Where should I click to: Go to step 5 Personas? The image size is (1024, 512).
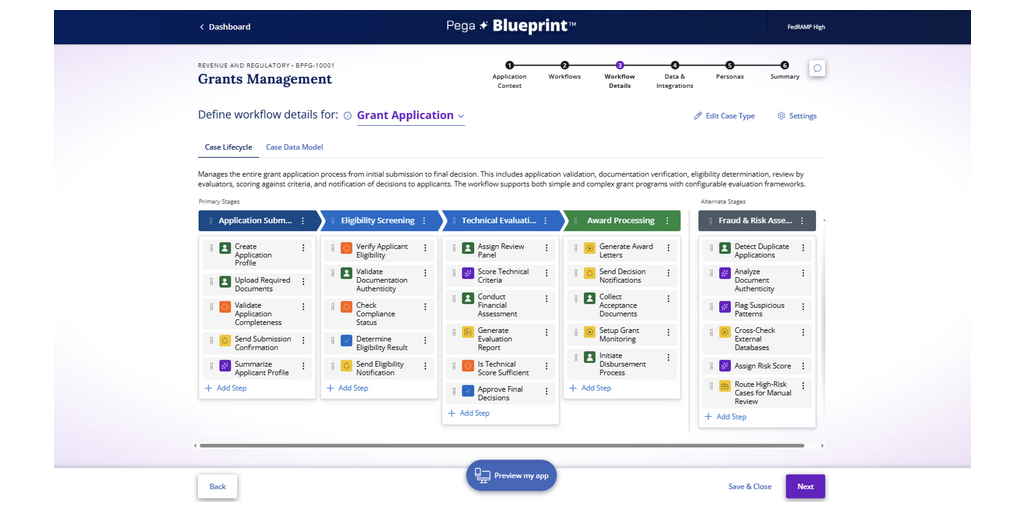point(729,71)
